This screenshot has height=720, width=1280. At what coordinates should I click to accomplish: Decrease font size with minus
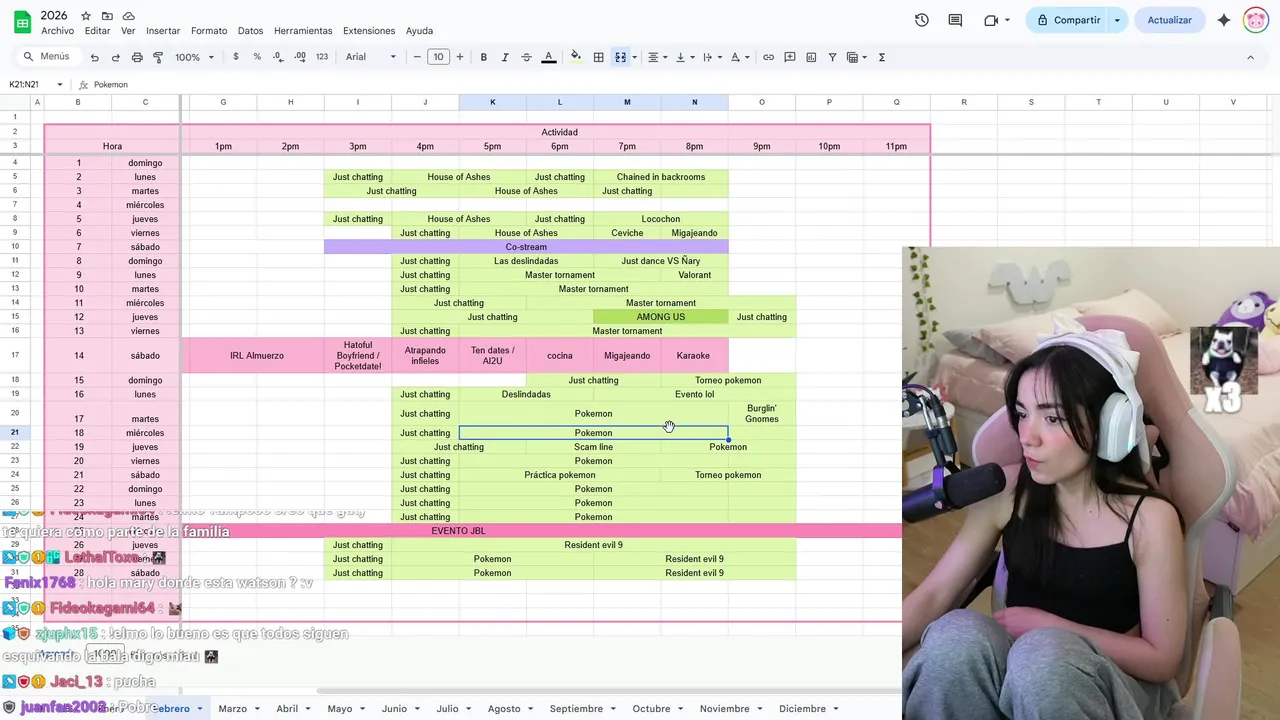(417, 57)
